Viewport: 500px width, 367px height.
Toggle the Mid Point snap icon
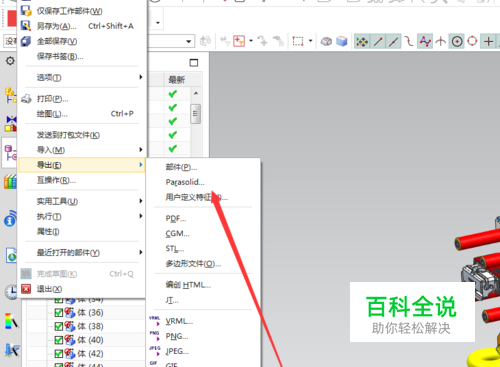pyautogui.click(x=393, y=42)
